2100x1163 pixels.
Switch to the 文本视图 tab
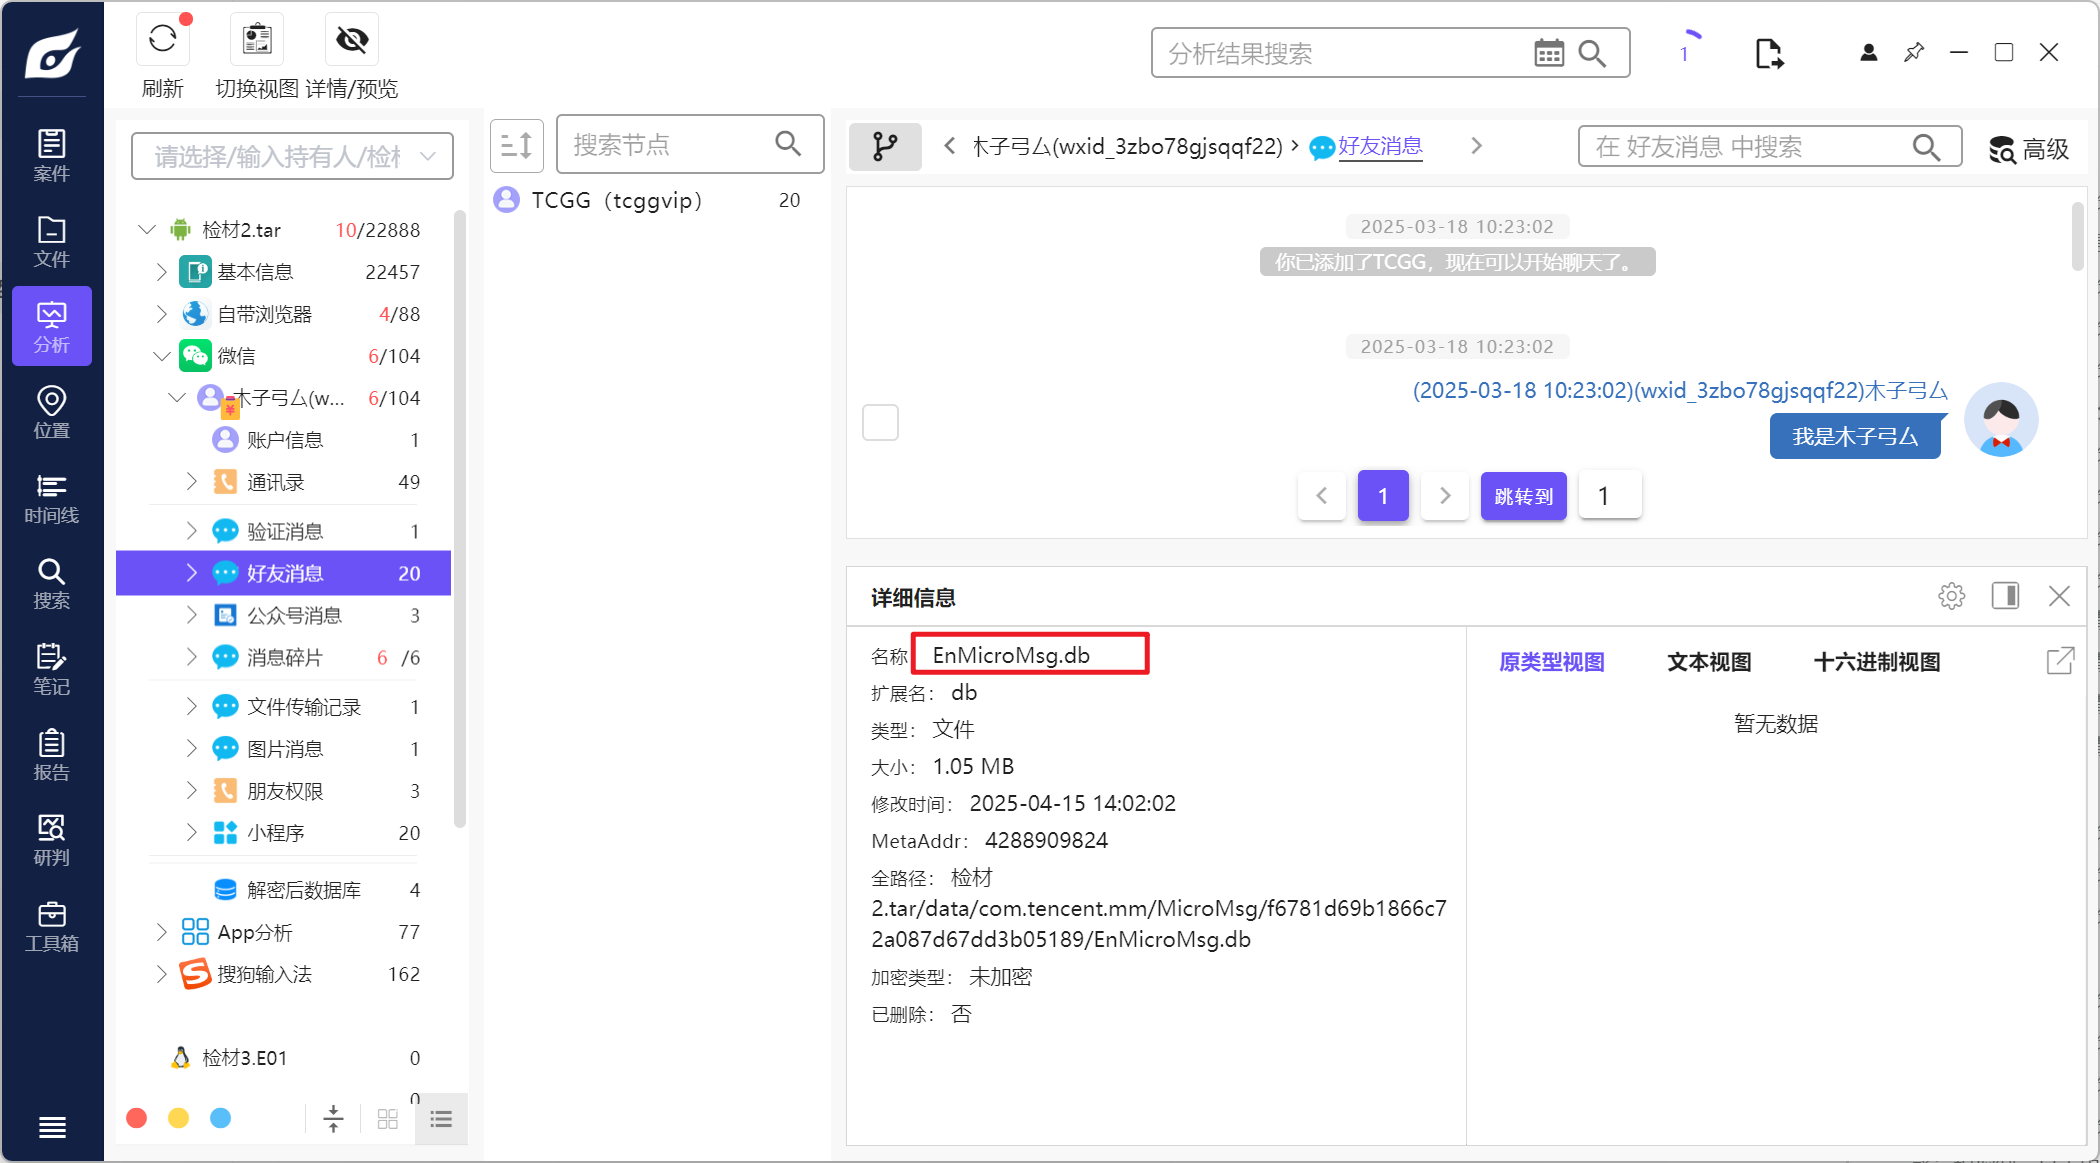click(1708, 662)
